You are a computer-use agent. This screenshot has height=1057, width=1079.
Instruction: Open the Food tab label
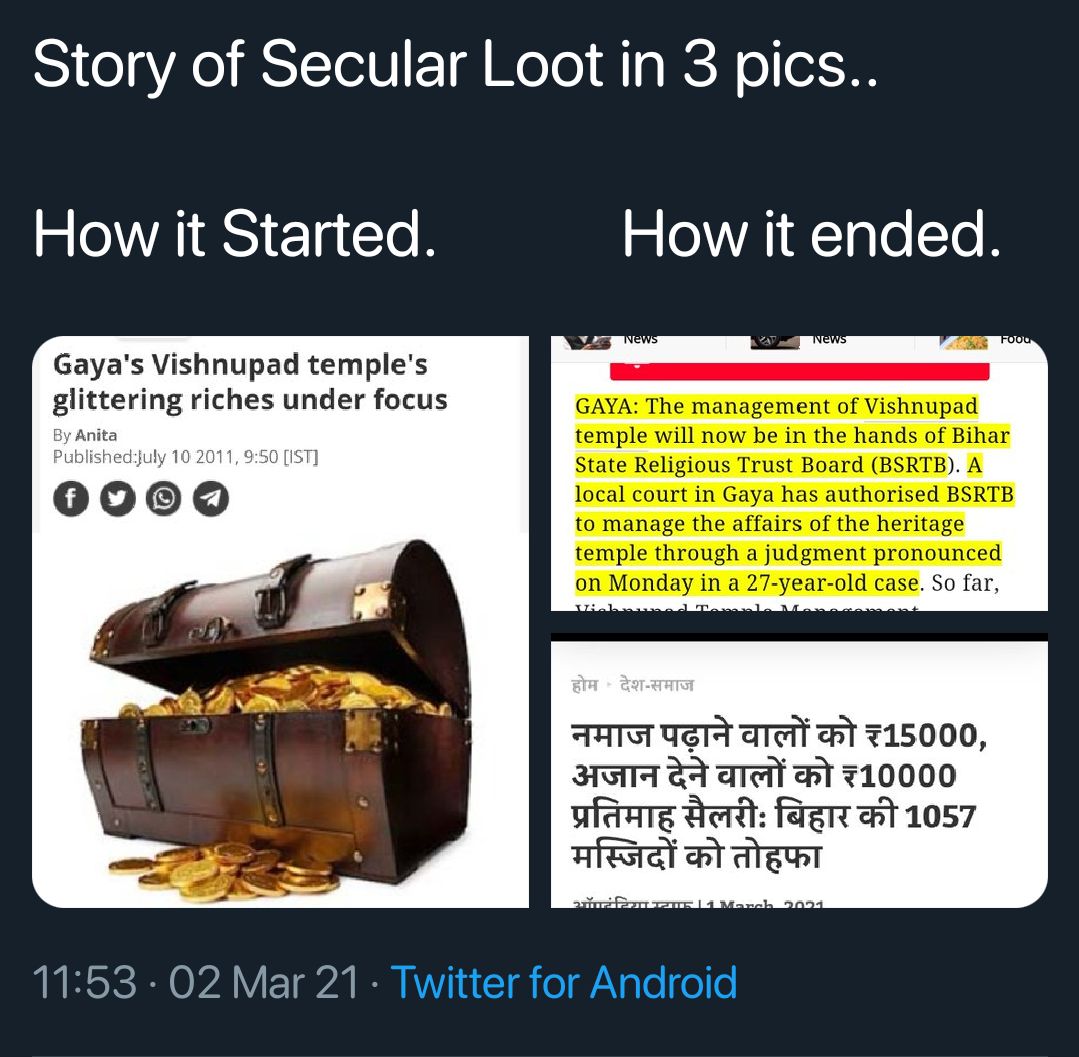pos(1015,339)
